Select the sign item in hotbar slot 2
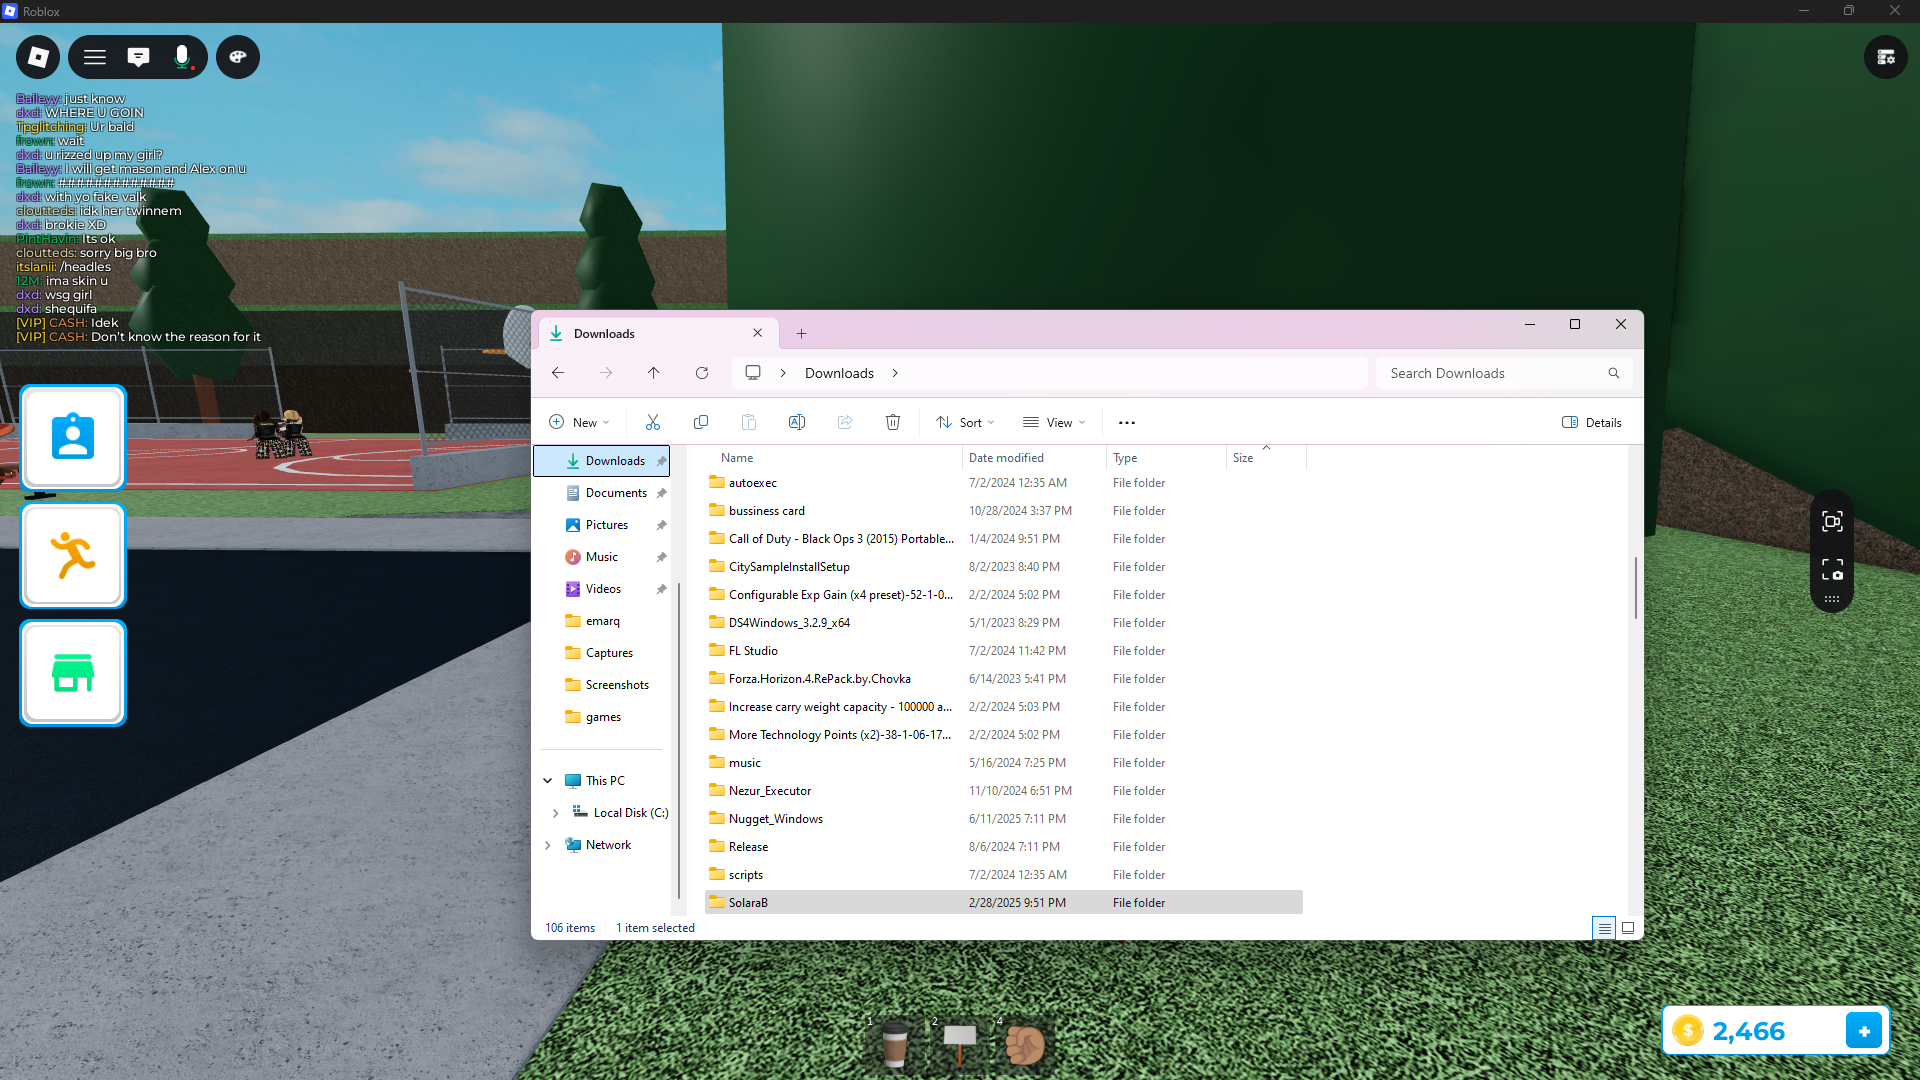Image resolution: width=1920 pixels, height=1080 pixels. pos(960,1045)
